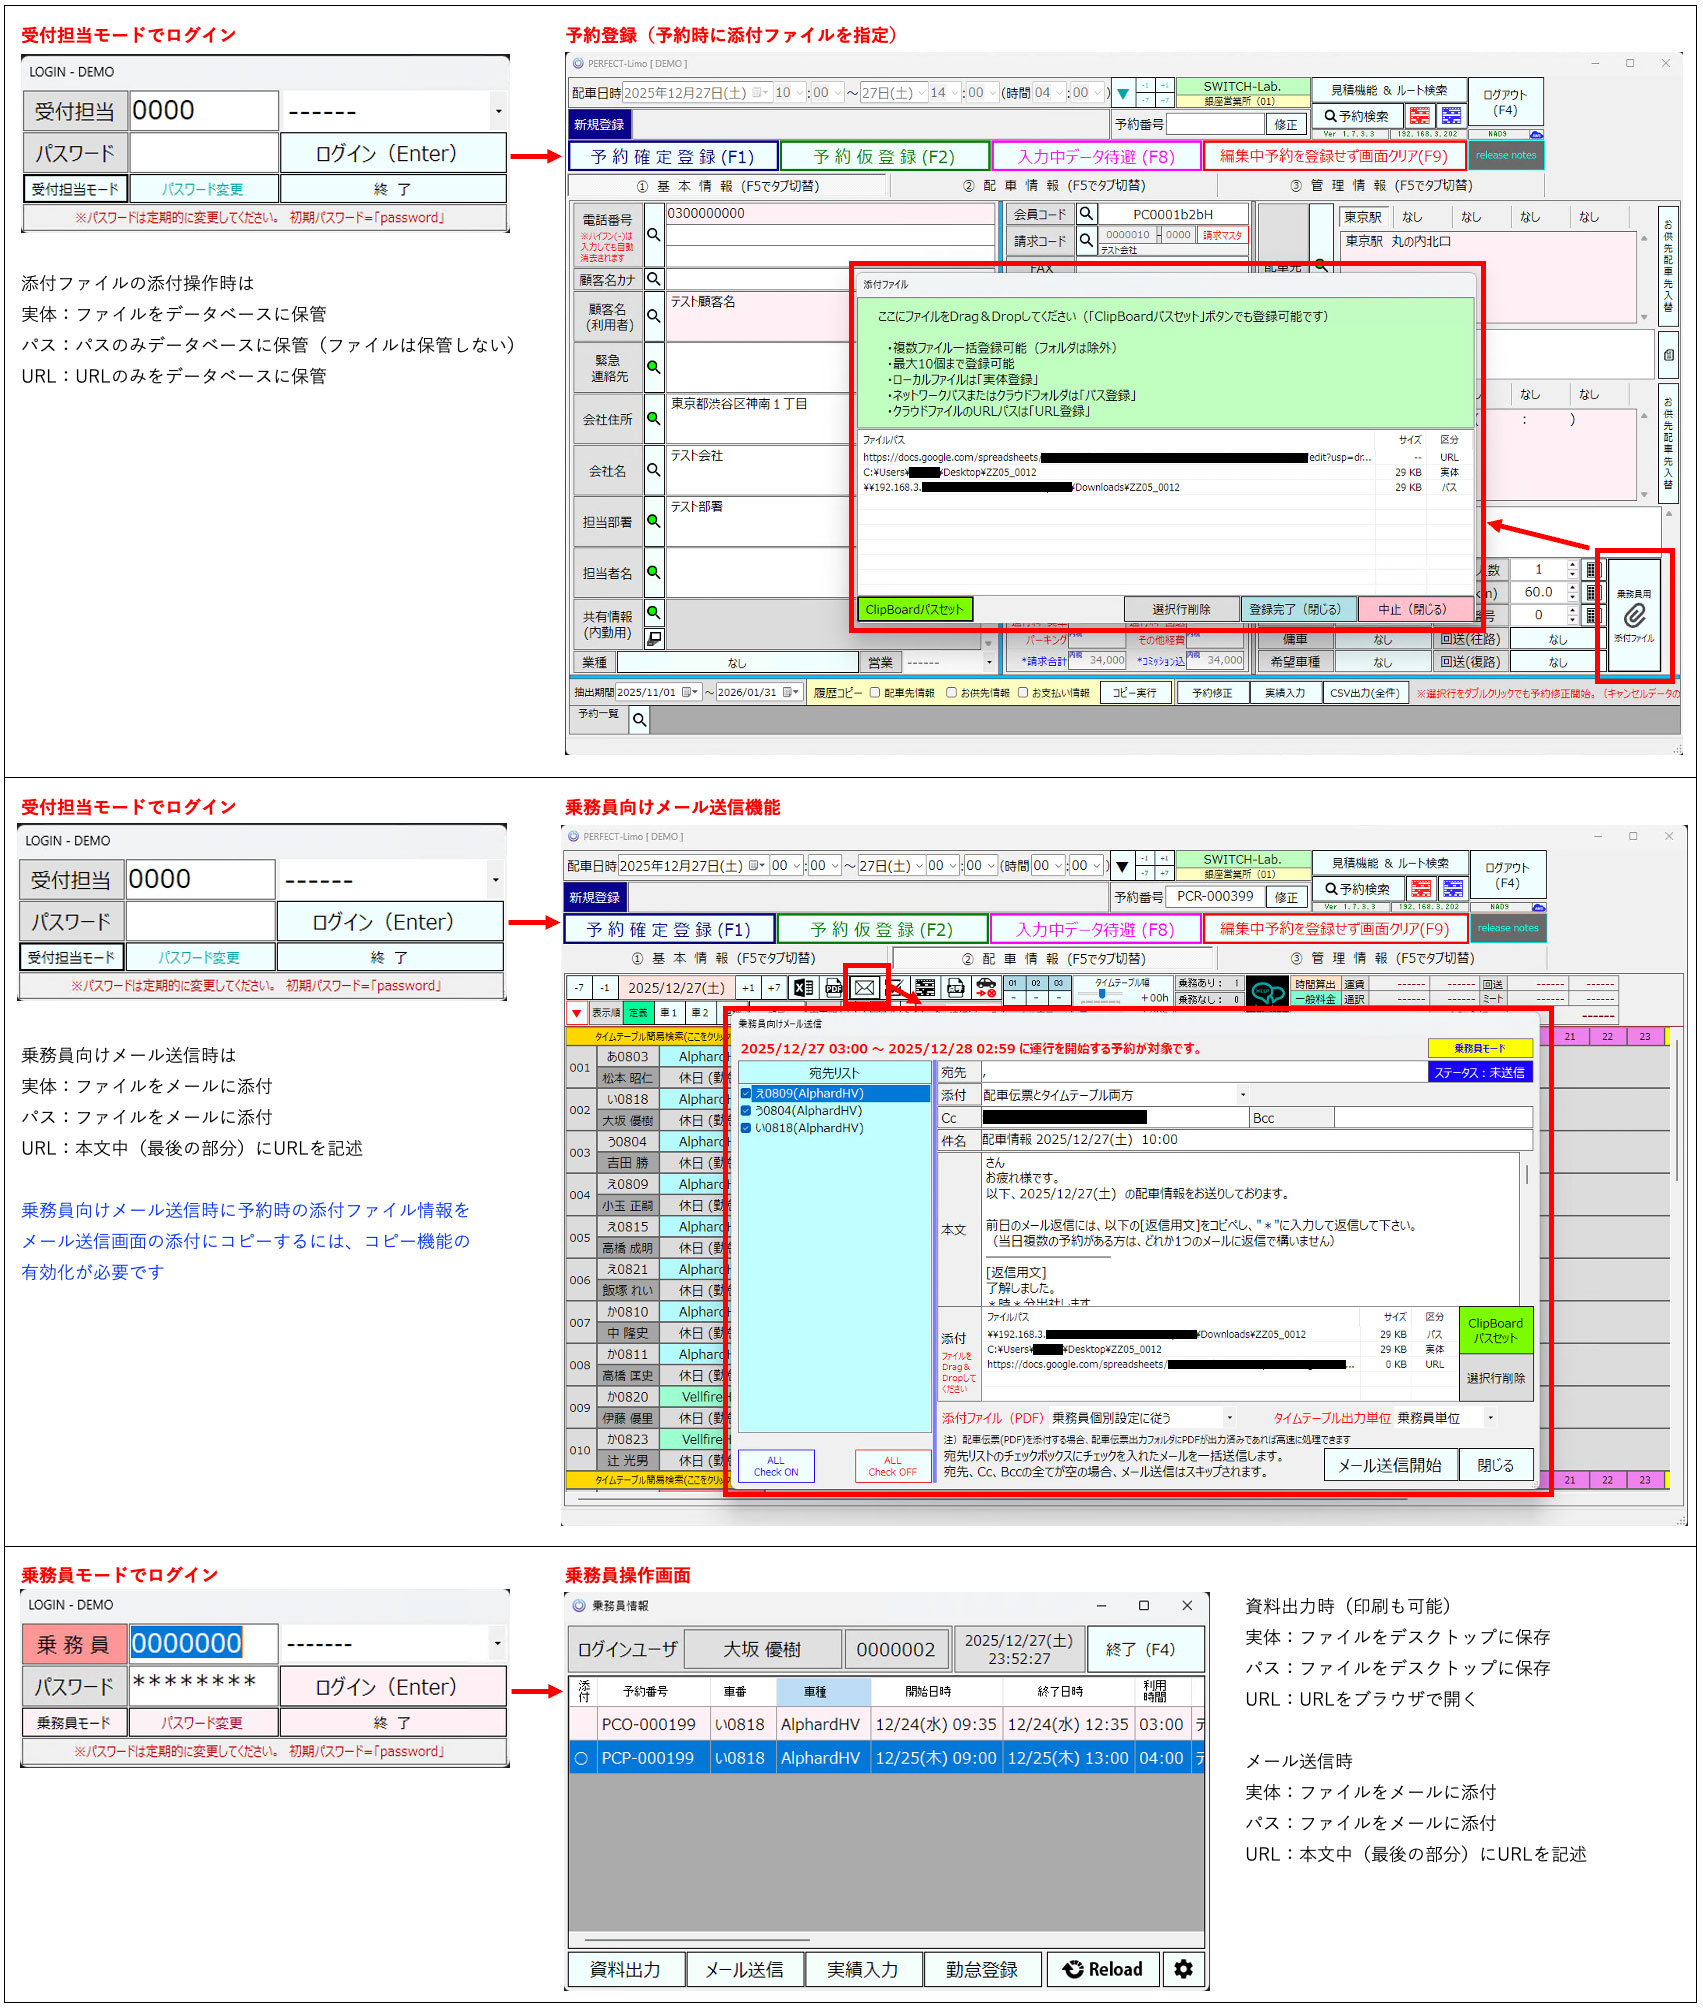Switch to ② 配車情報 tab in top window
This screenshot has height=2009, width=1703.
coord(1053,186)
